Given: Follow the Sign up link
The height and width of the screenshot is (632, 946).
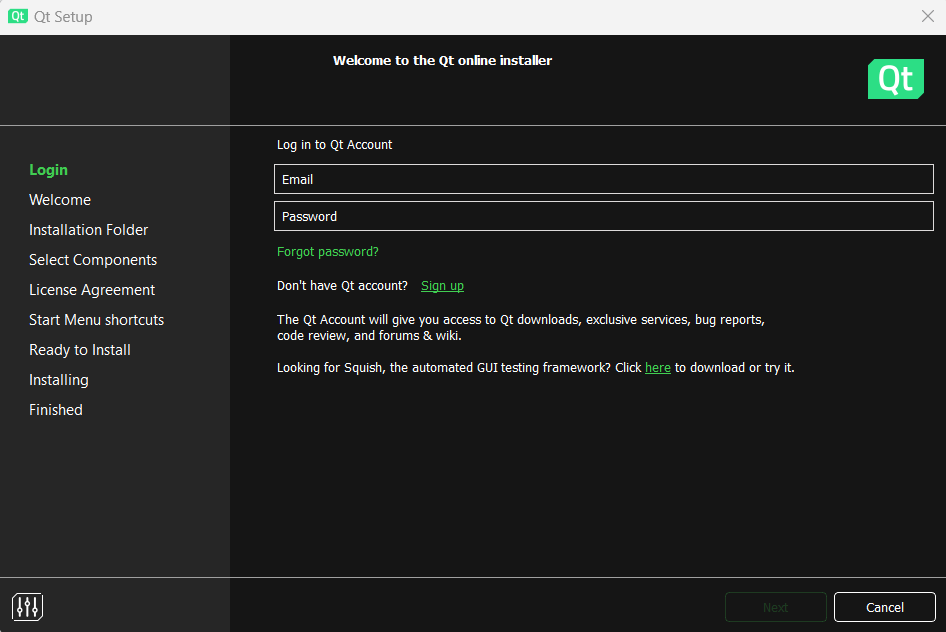Looking at the screenshot, I should [442, 286].
